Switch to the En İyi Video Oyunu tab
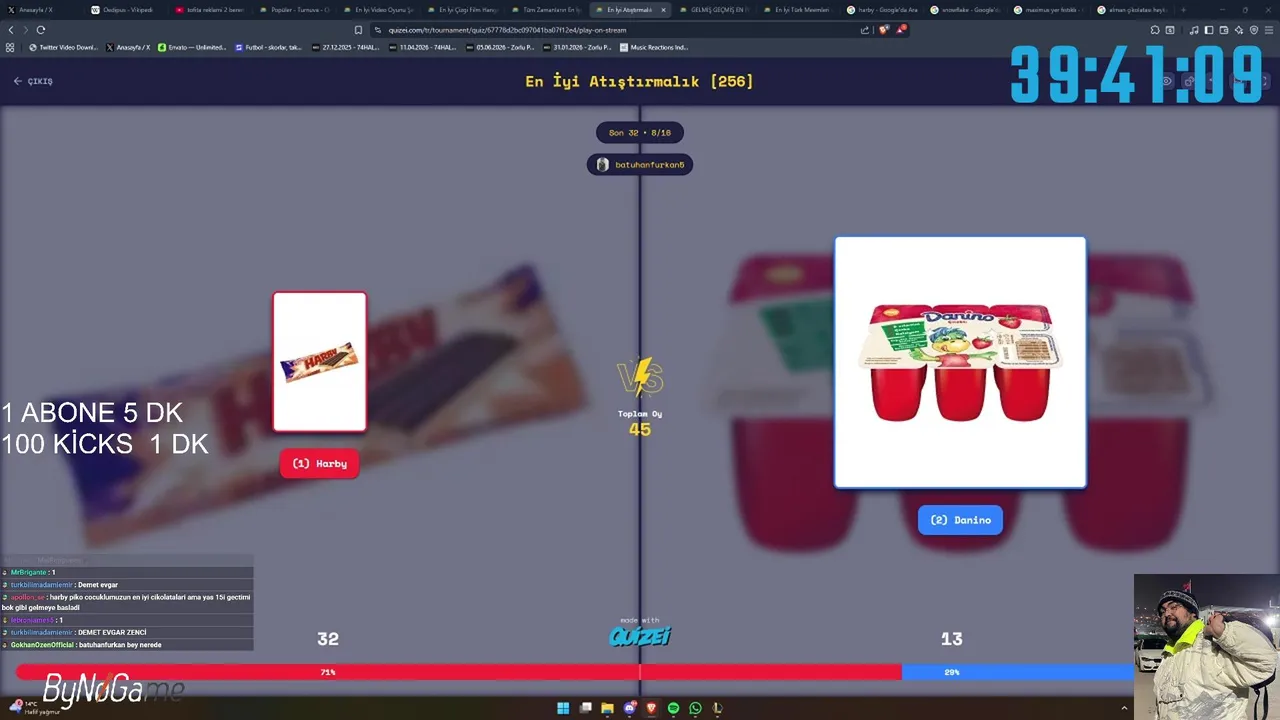 pyautogui.click(x=377, y=10)
